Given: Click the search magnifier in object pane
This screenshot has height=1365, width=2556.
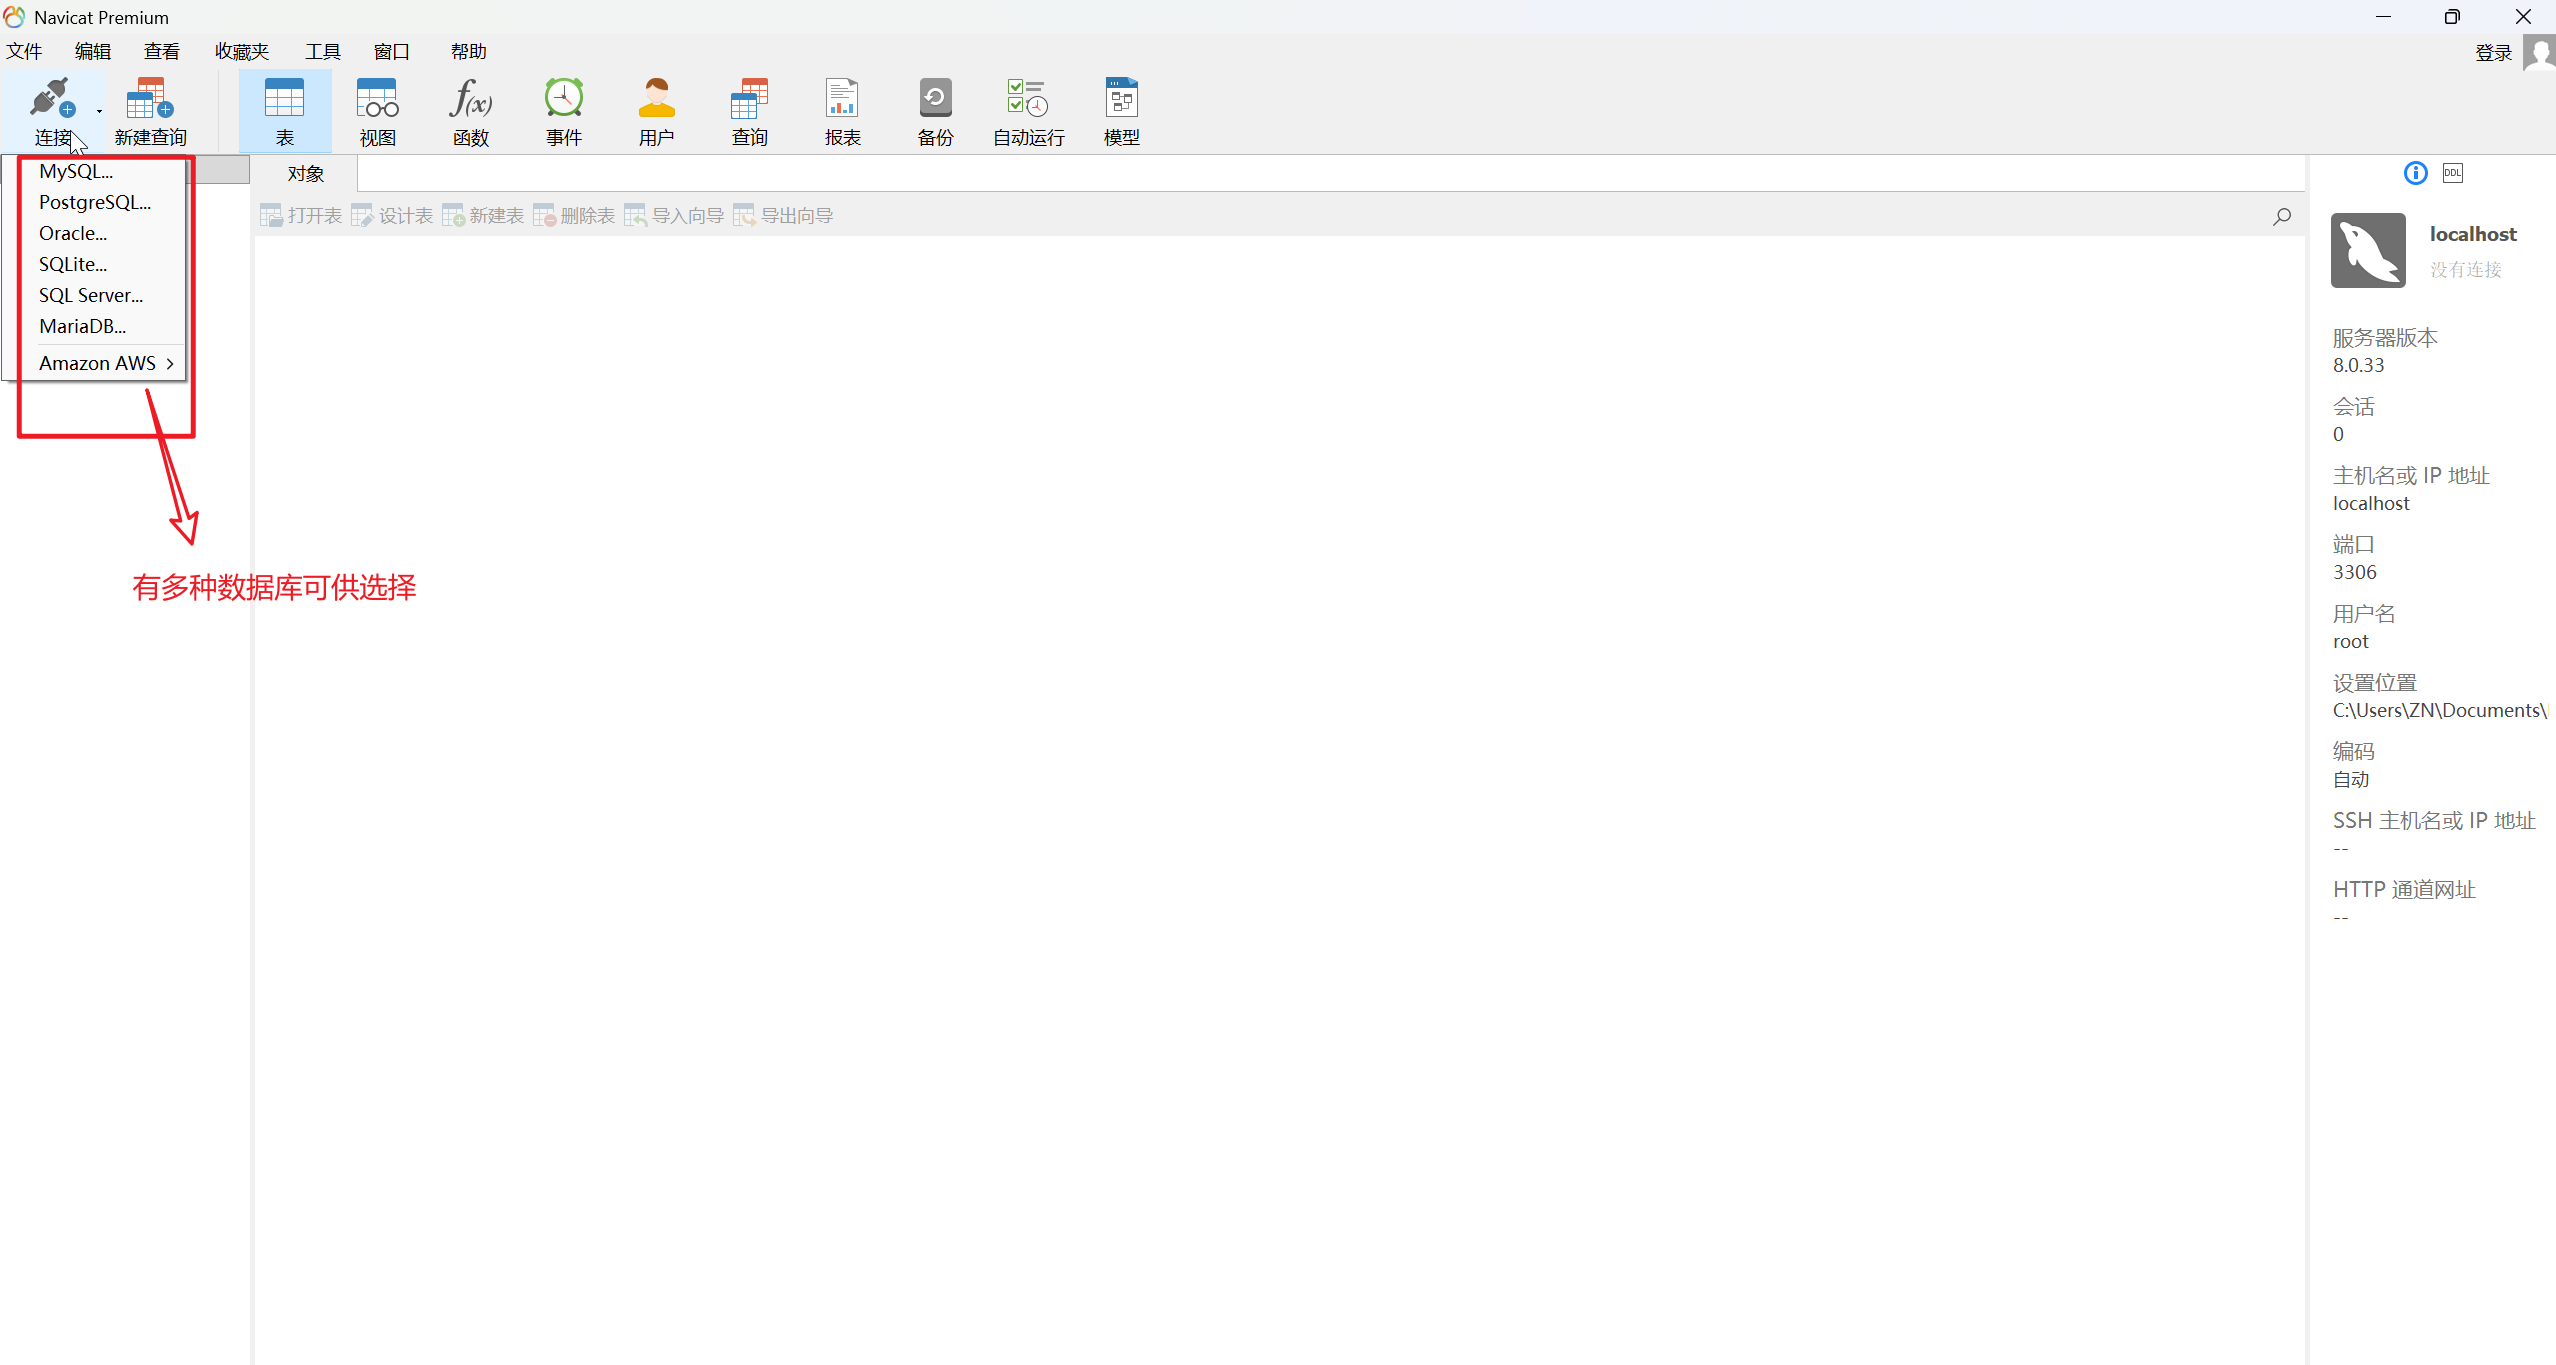Looking at the screenshot, I should [x=2281, y=216].
